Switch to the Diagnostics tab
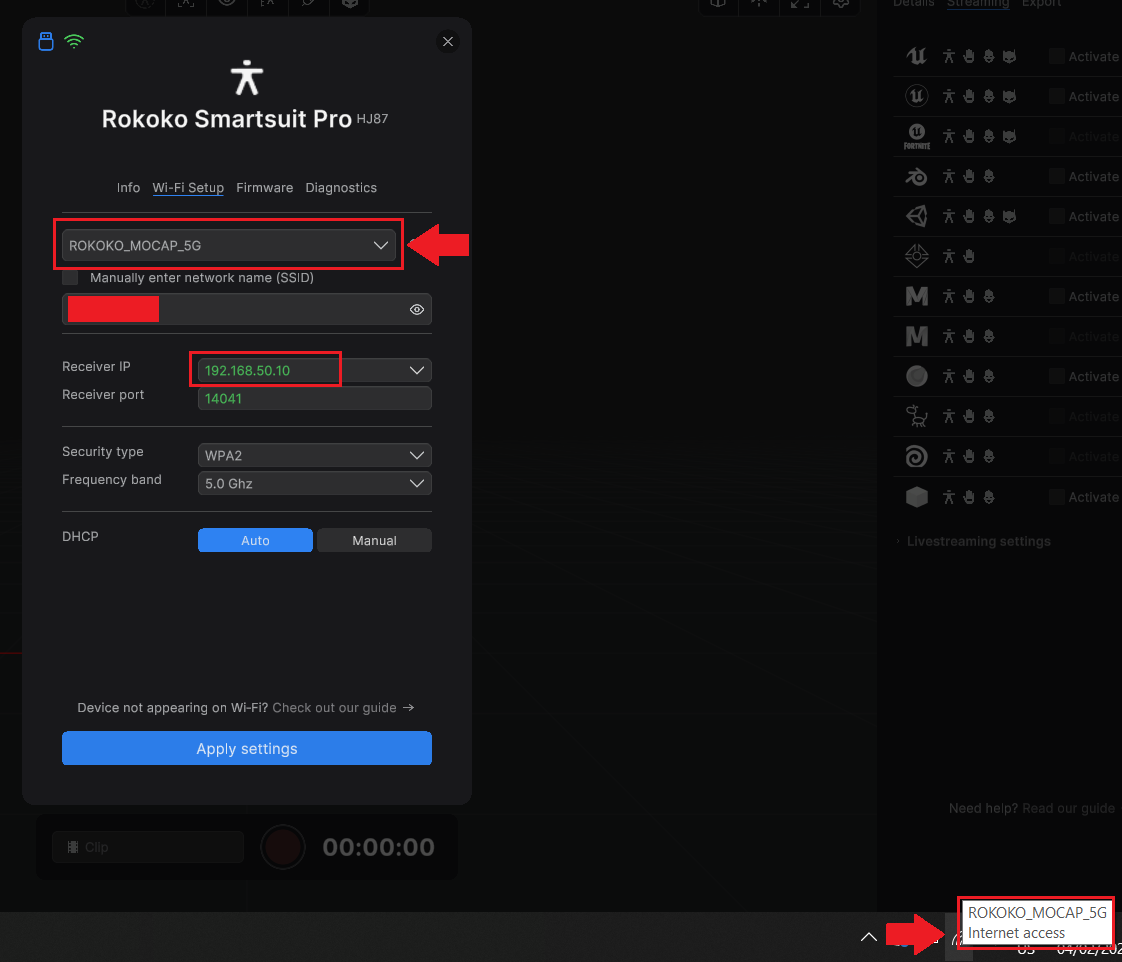 click(x=341, y=188)
